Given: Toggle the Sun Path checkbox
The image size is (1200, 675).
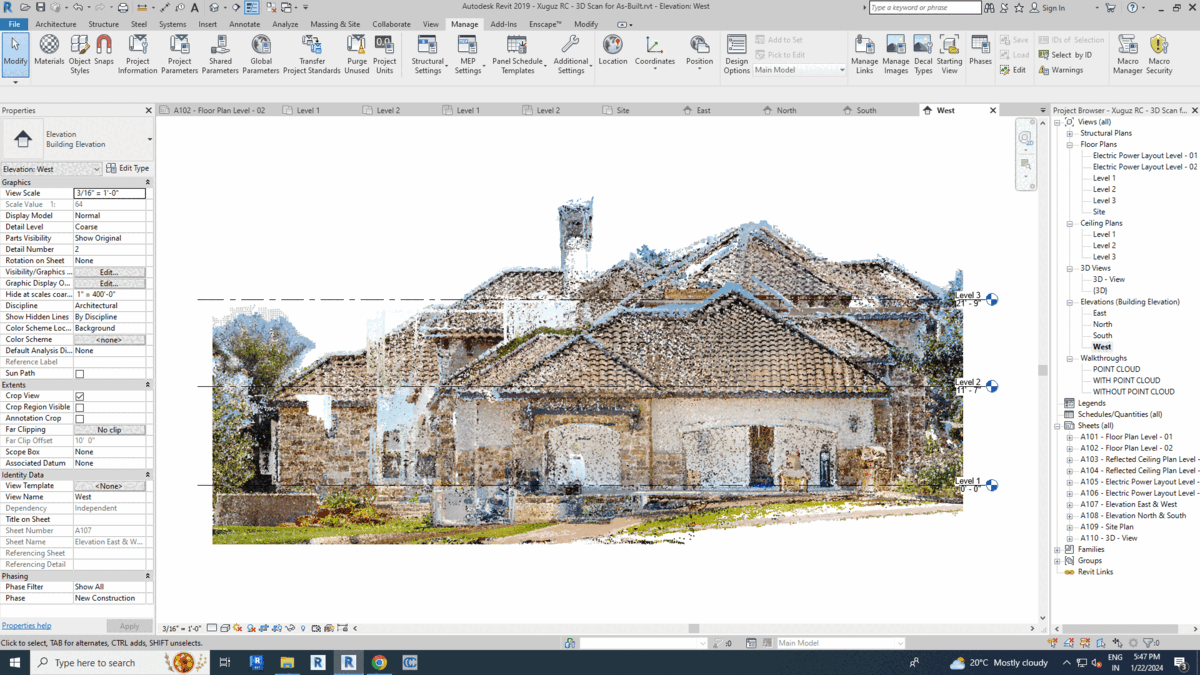Looking at the screenshot, I should [x=80, y=374].
